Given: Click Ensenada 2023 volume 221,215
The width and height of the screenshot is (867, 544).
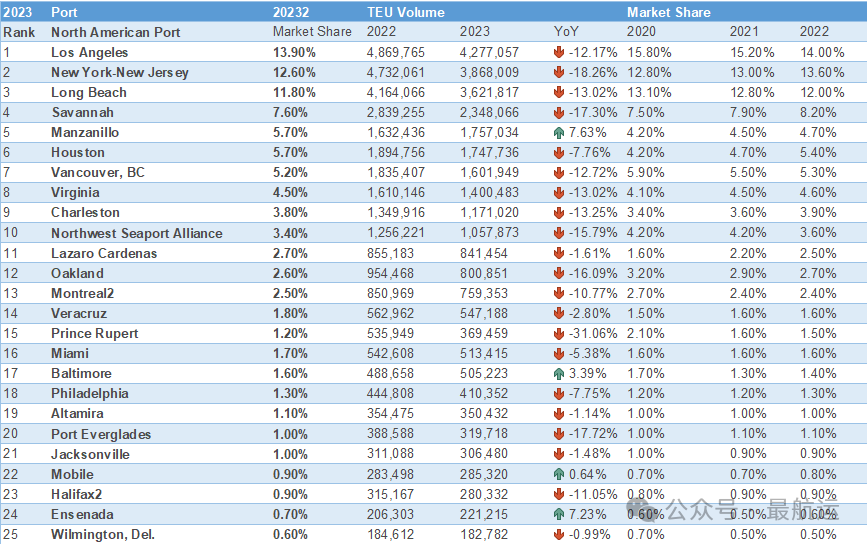Looking at the screenshot, I should click(x=484, y=514).
